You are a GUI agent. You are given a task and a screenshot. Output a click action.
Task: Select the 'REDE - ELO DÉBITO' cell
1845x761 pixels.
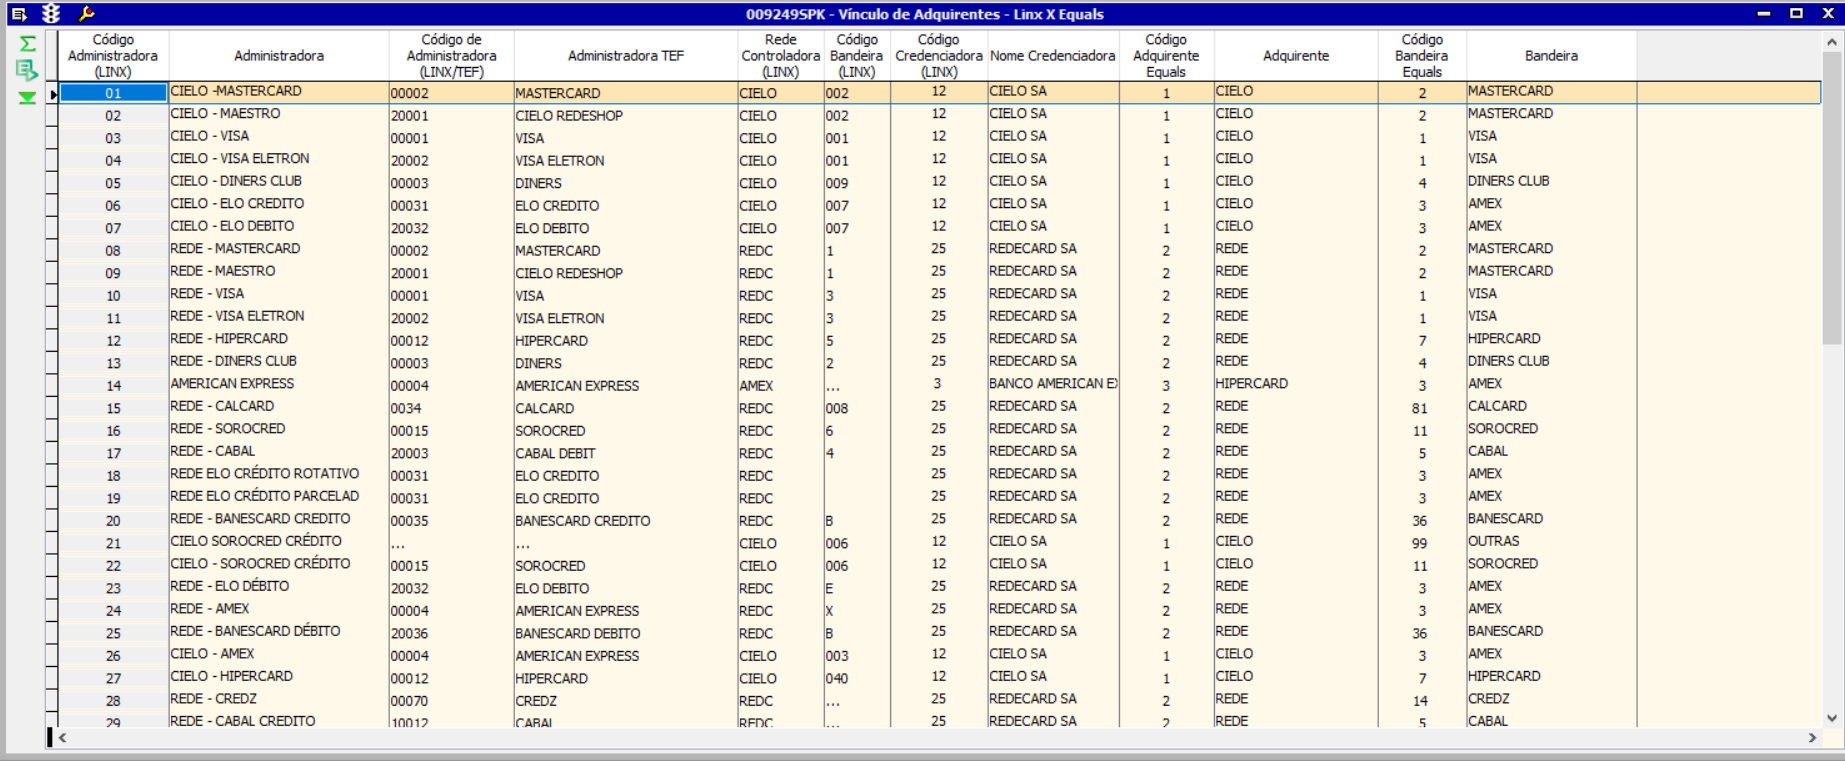pyautogui.click(x=279, y=587)
